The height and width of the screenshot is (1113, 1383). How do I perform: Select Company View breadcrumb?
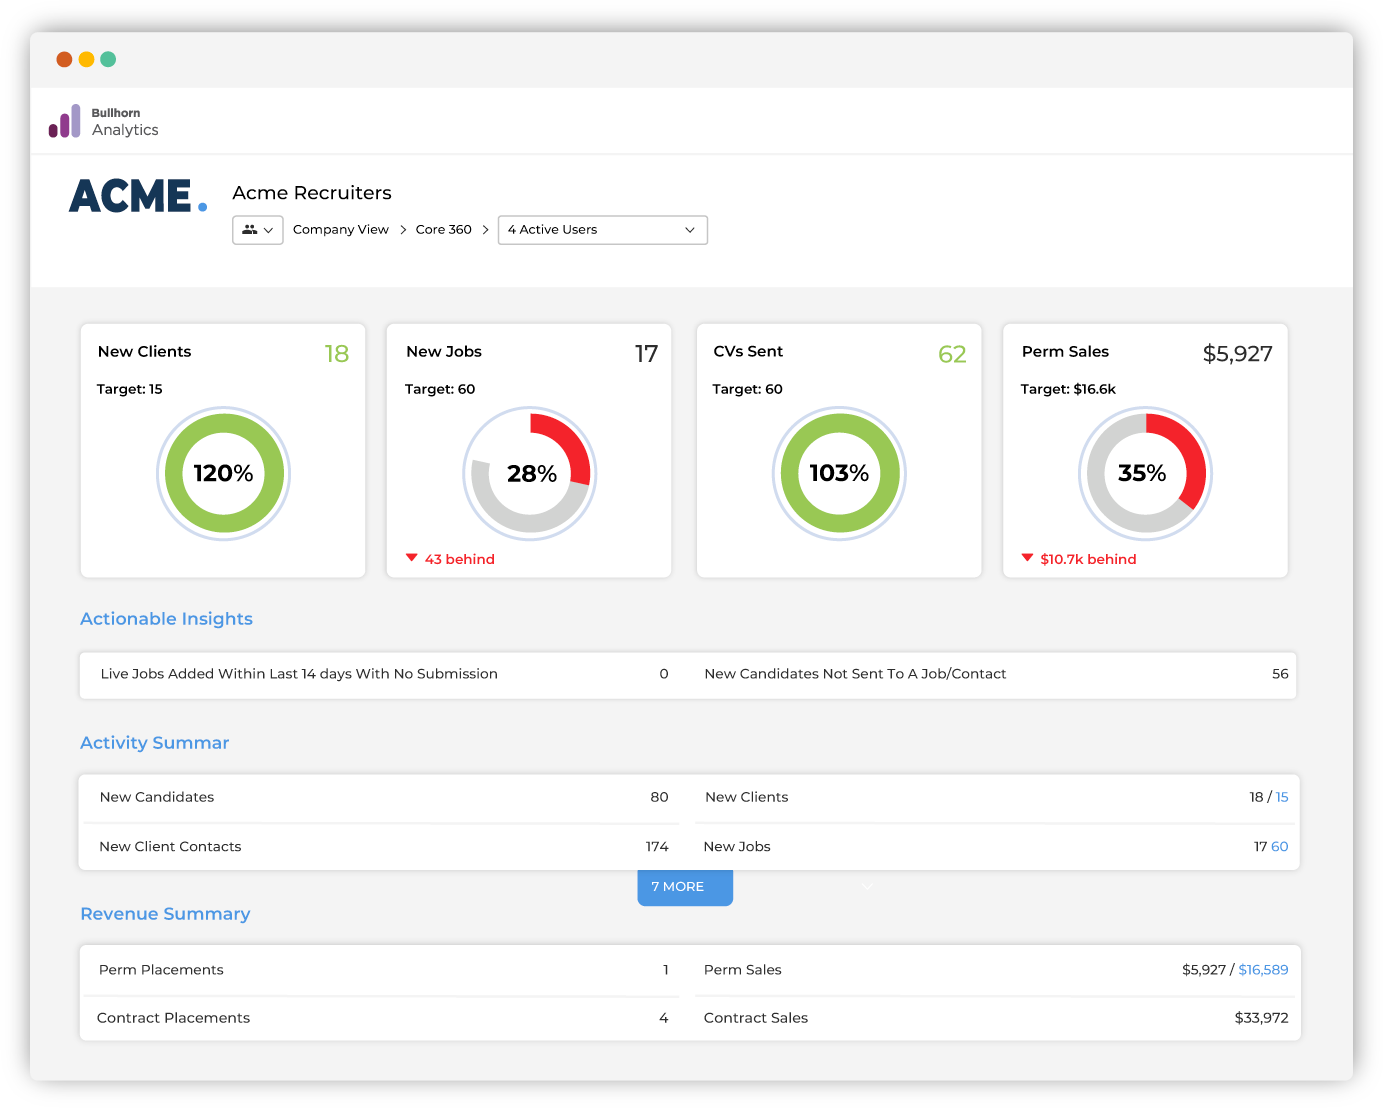[341, 230]
